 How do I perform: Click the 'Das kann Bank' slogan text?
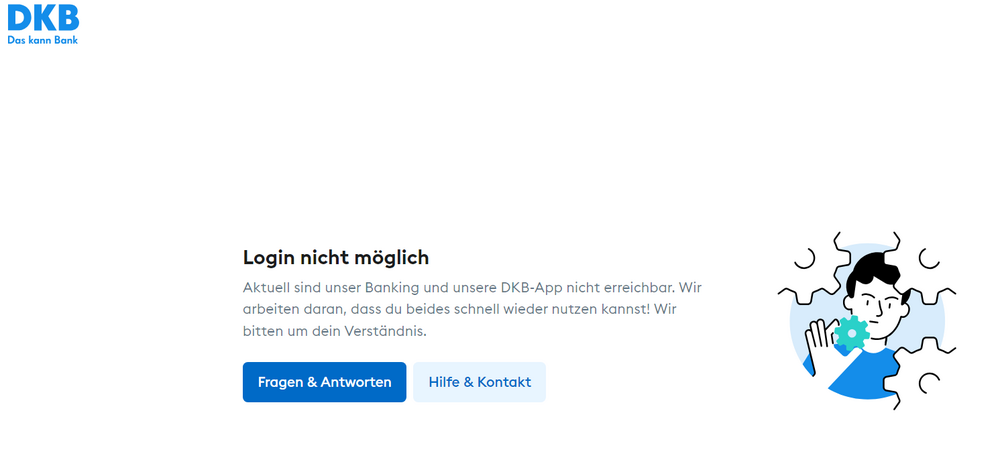tap(43, 40)
